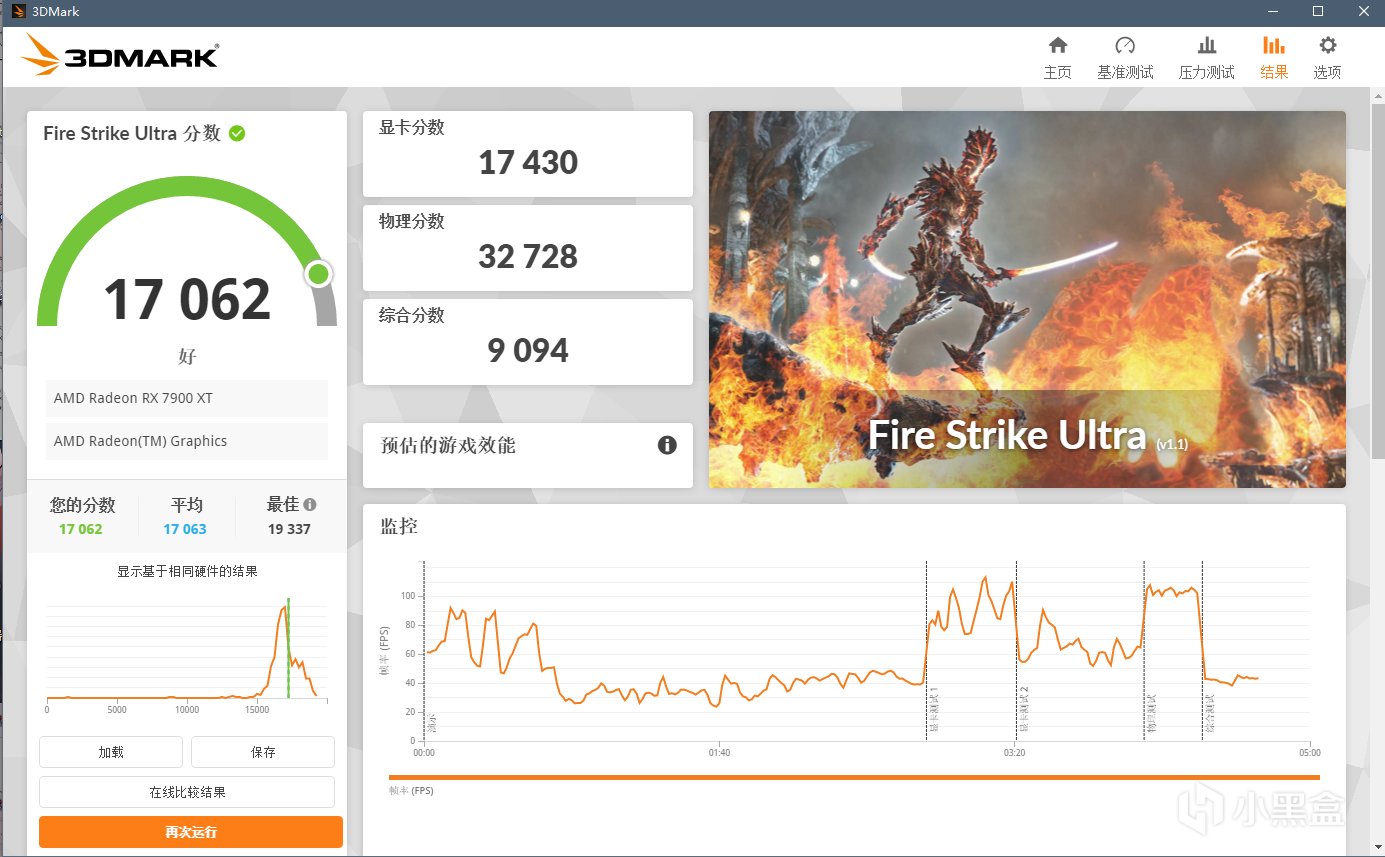Image resolution: width=1385 pixels, height=857 pixels.
Task: Click the 显卡分数 17 430 score card
Action: coord(528,154)
